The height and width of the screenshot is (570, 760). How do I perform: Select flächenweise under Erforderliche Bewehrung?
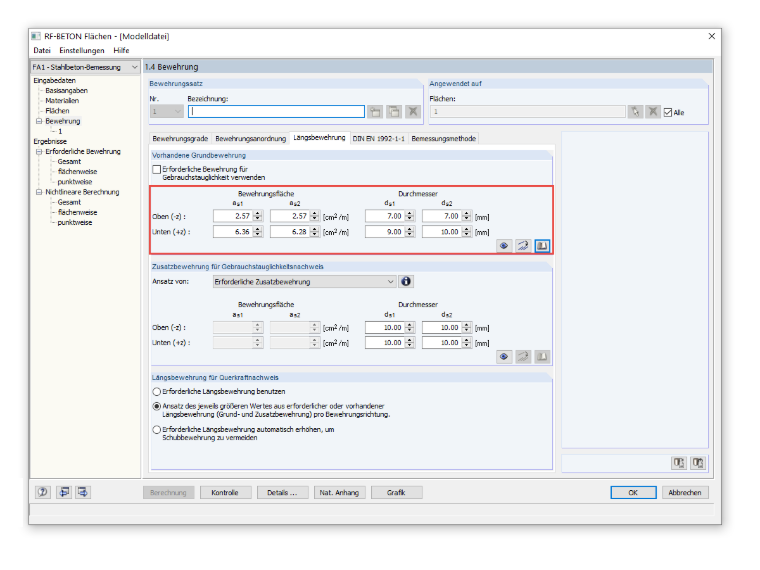[77, 172]
